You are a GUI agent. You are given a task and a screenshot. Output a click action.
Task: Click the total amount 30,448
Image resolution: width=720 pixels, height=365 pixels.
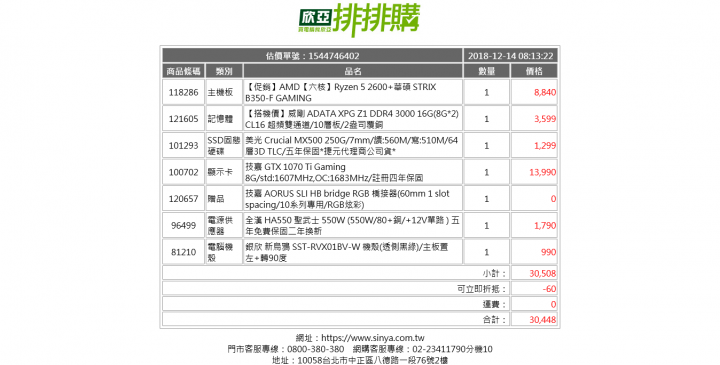click(x=542, y=320)
